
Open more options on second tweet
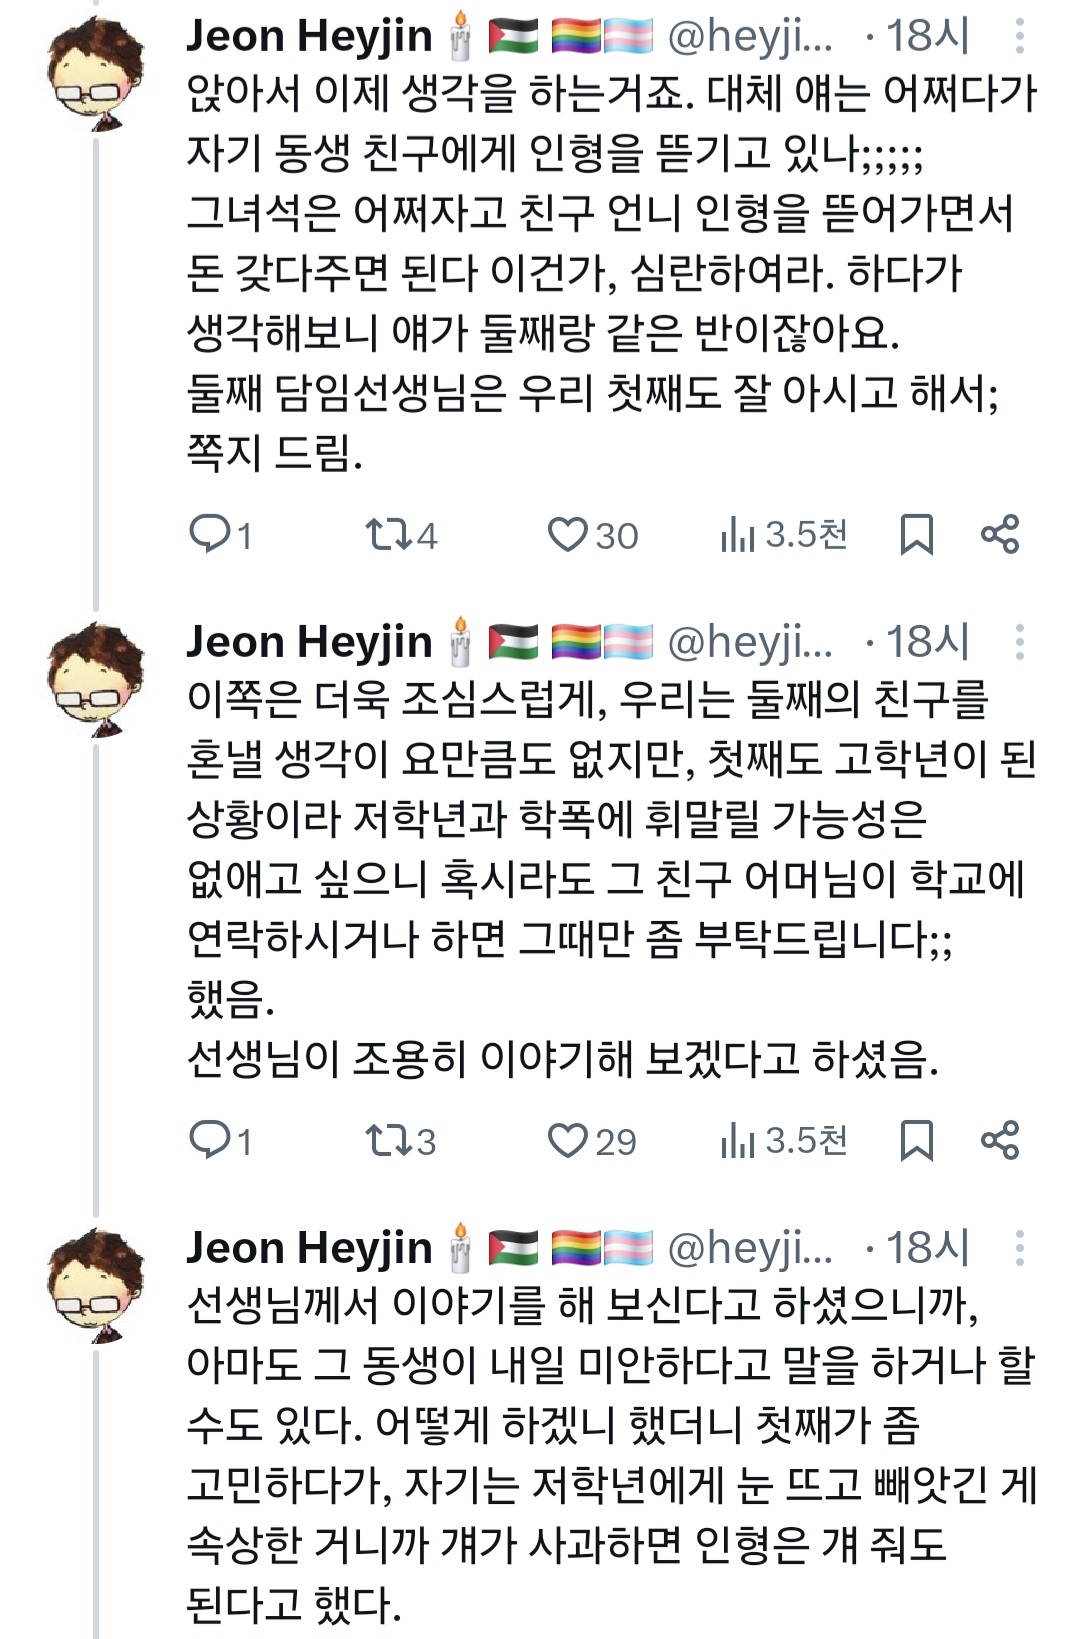coord(1019,642)
